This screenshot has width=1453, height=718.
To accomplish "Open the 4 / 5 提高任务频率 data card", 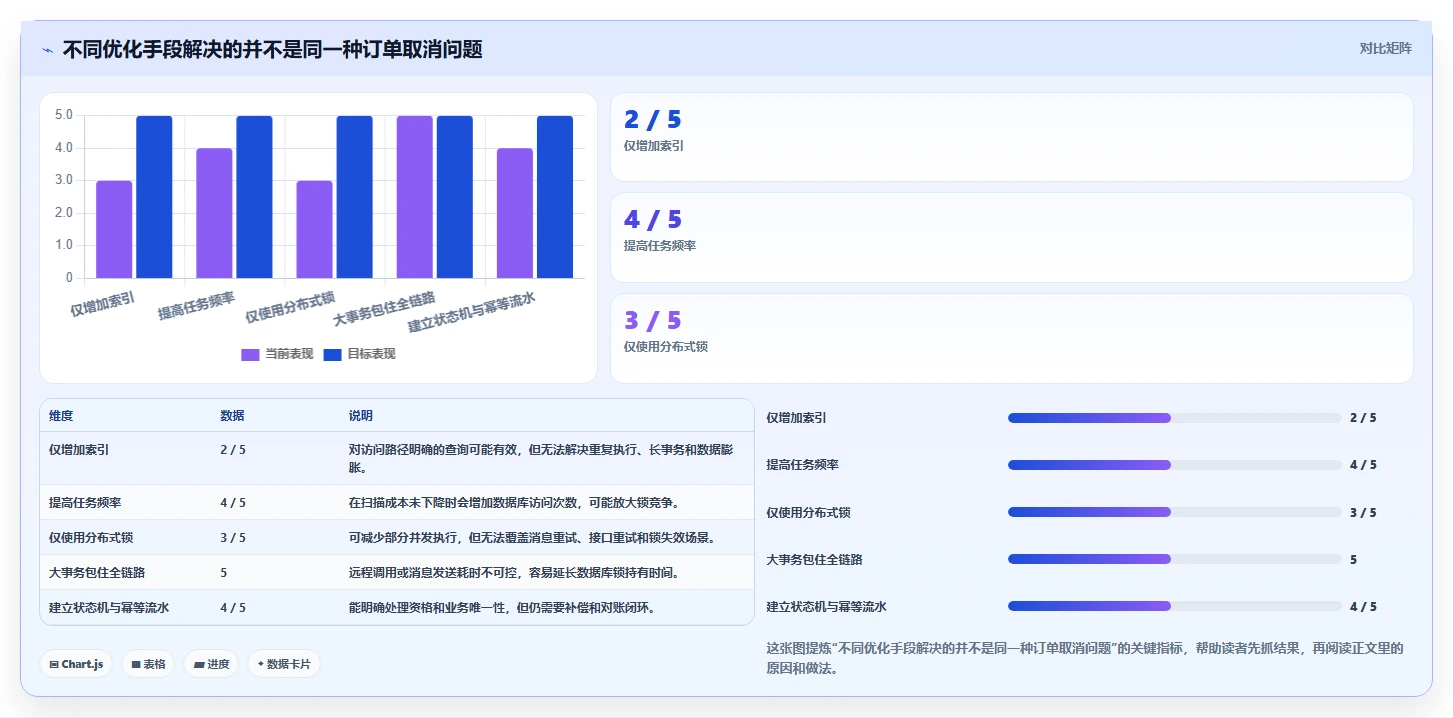I will [x=1011, y=237].
